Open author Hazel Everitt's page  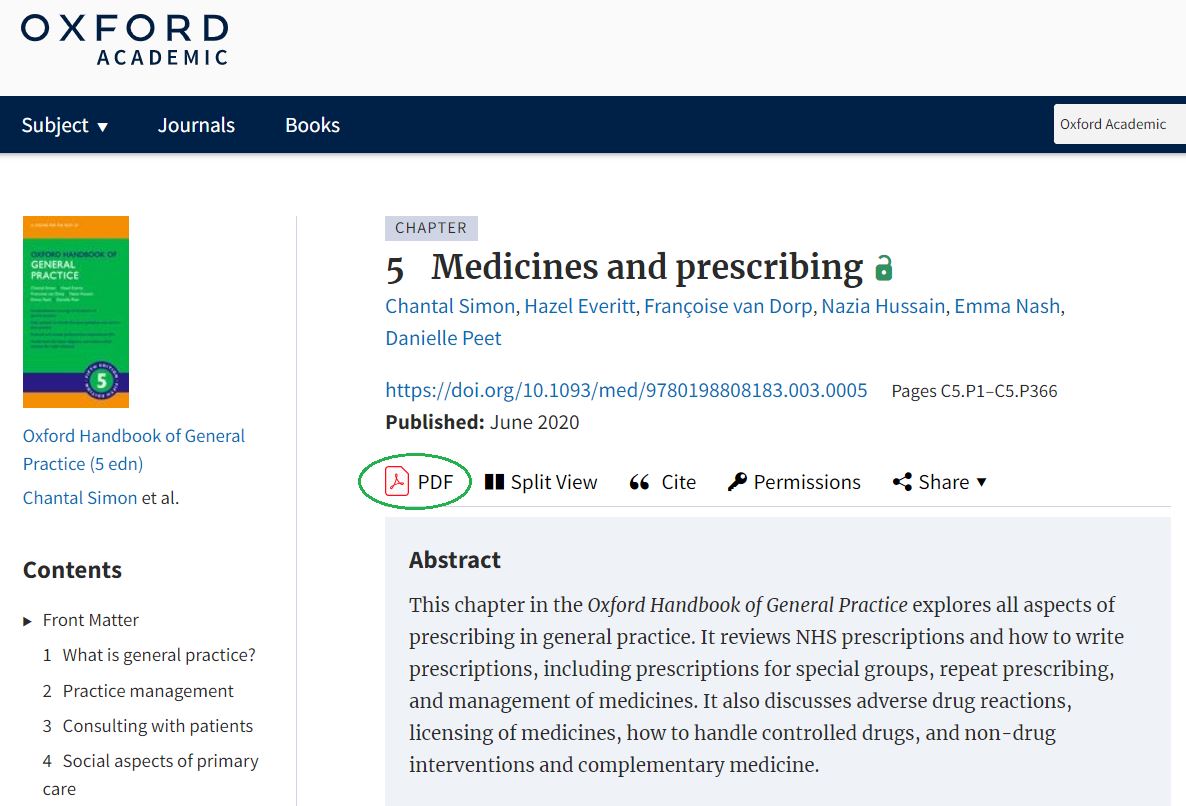tap(580, 306)
